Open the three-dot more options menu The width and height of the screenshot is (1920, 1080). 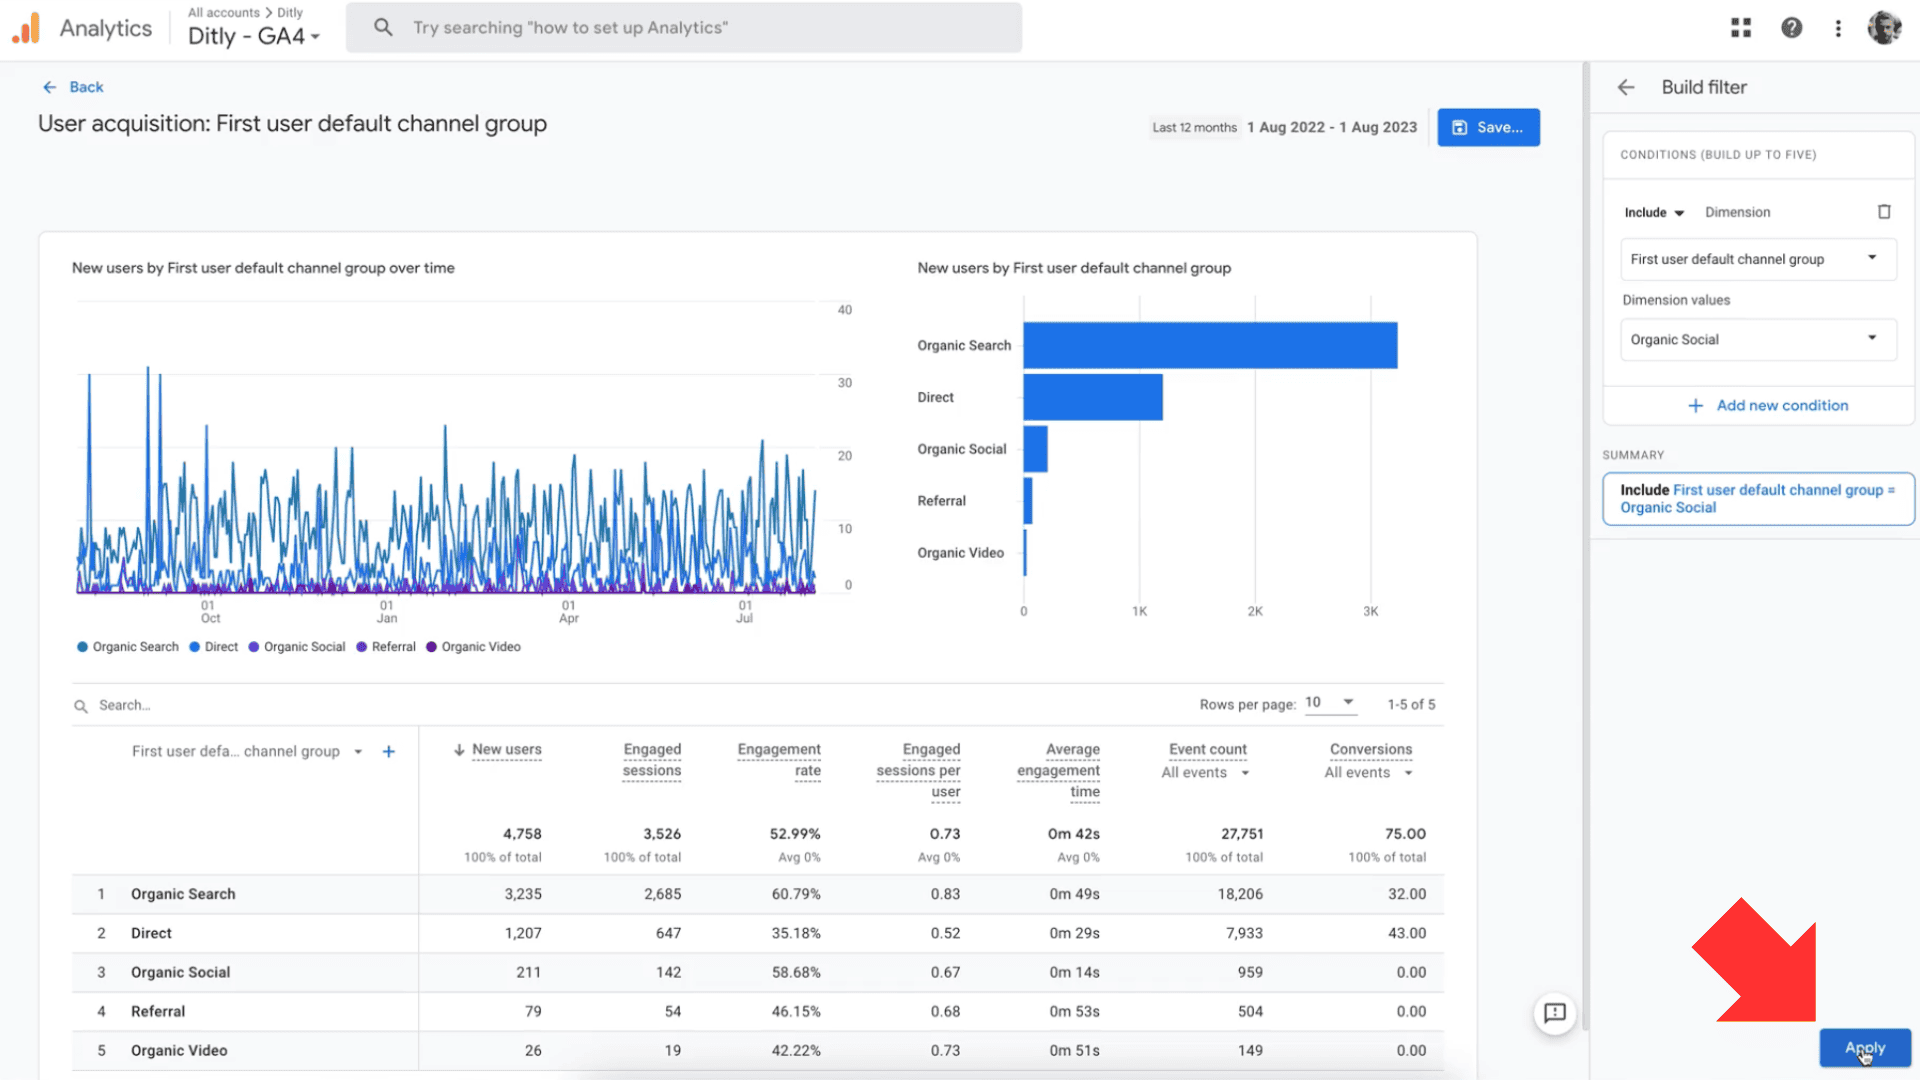pyautogui.click(x=1838, y=28)
